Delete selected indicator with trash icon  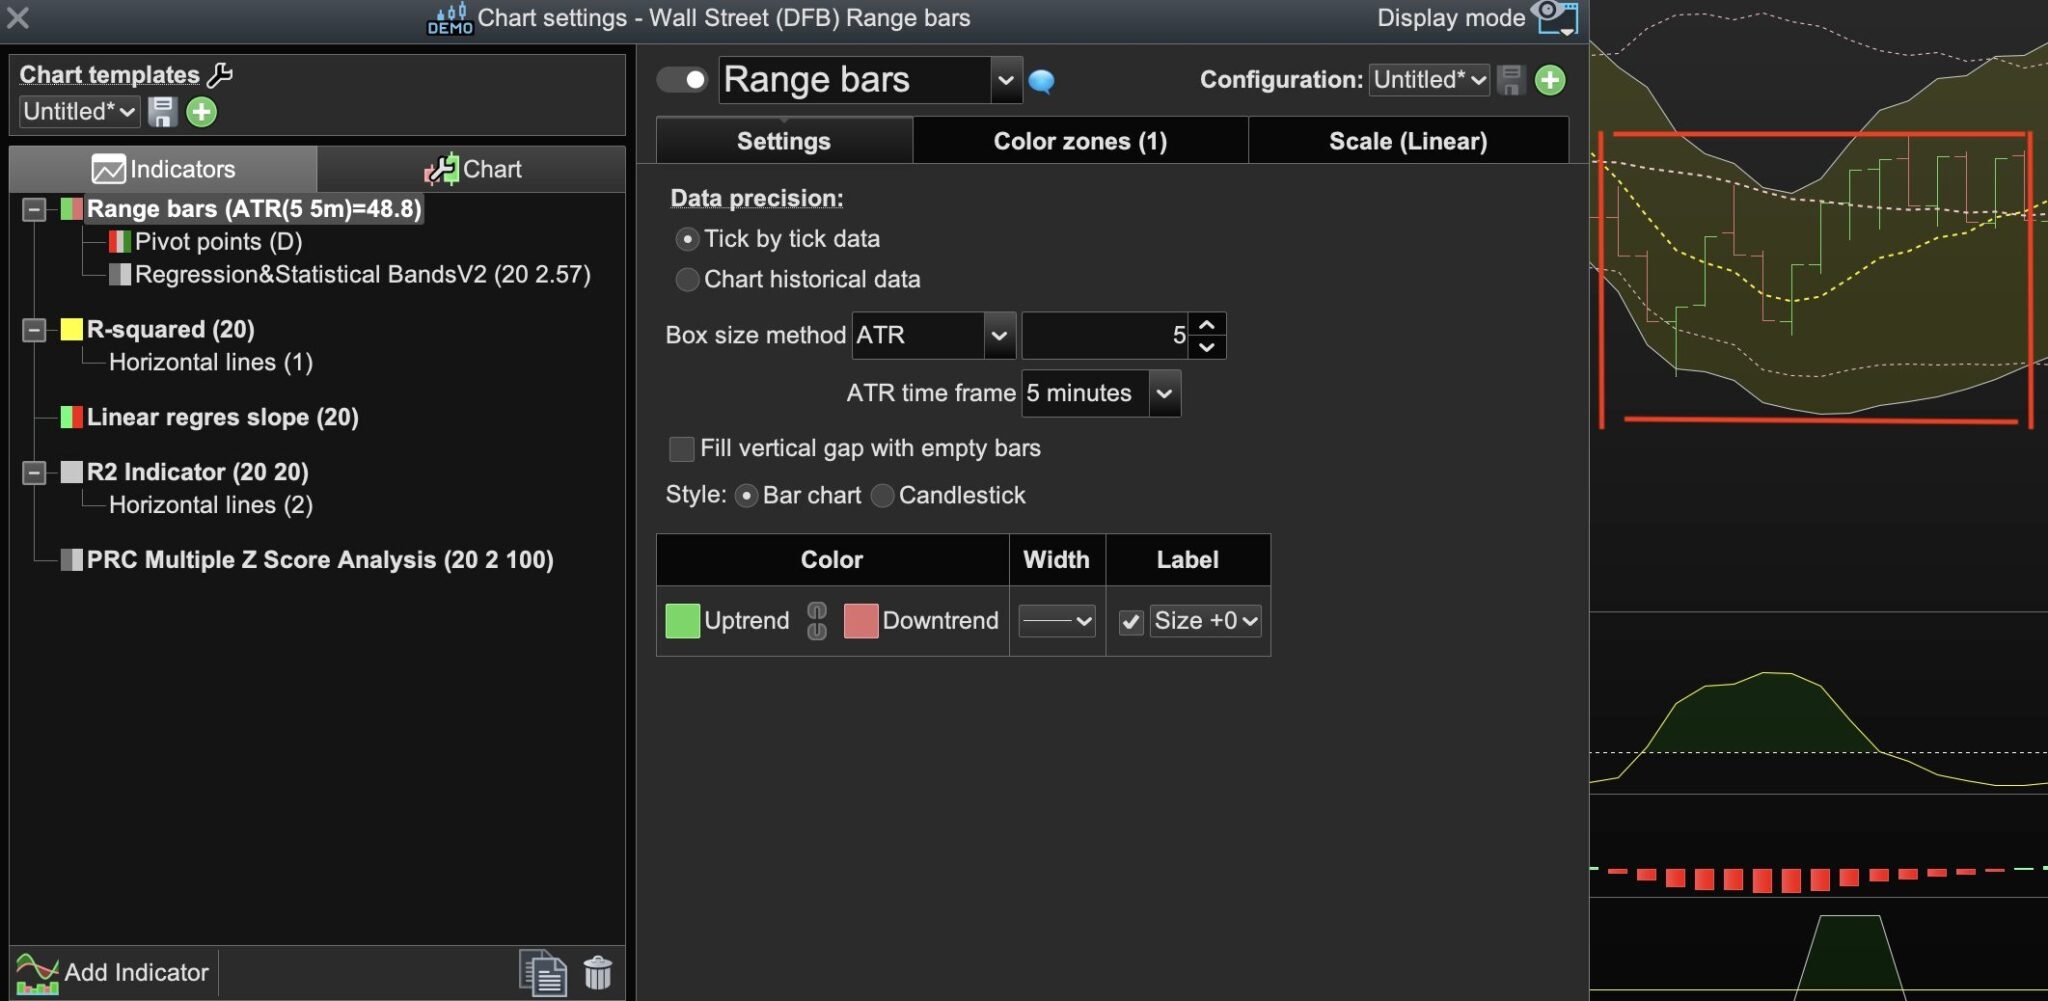point(598,972)
